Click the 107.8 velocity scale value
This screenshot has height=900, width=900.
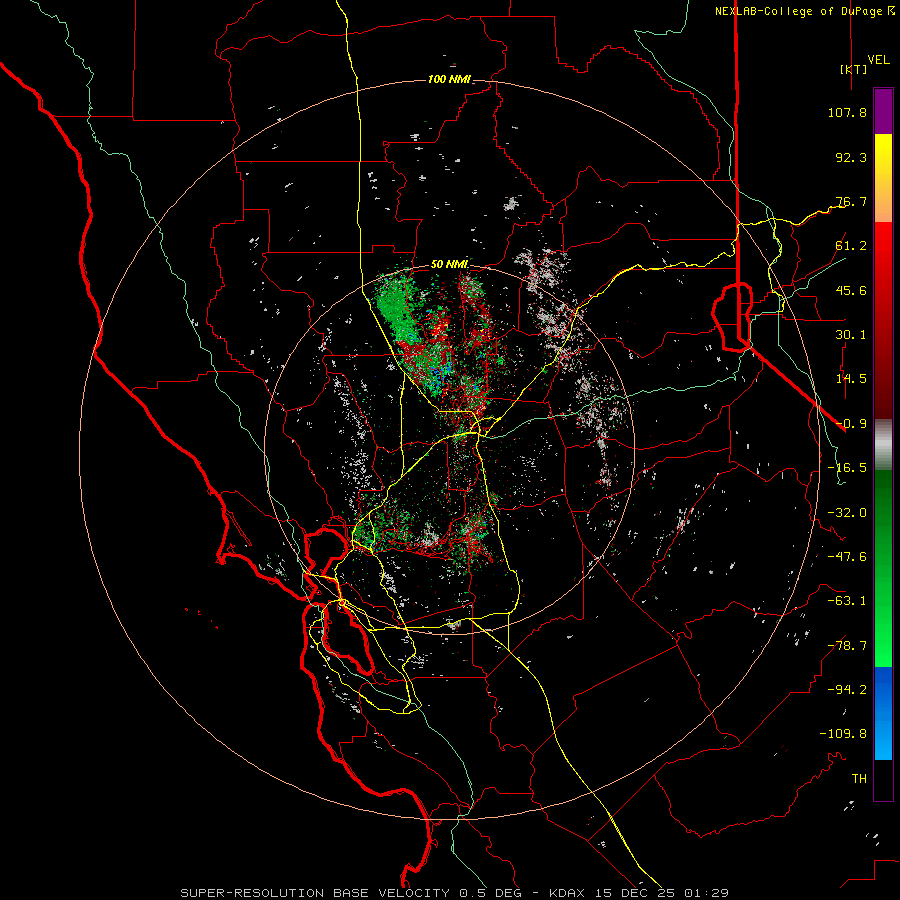[847, 112]
